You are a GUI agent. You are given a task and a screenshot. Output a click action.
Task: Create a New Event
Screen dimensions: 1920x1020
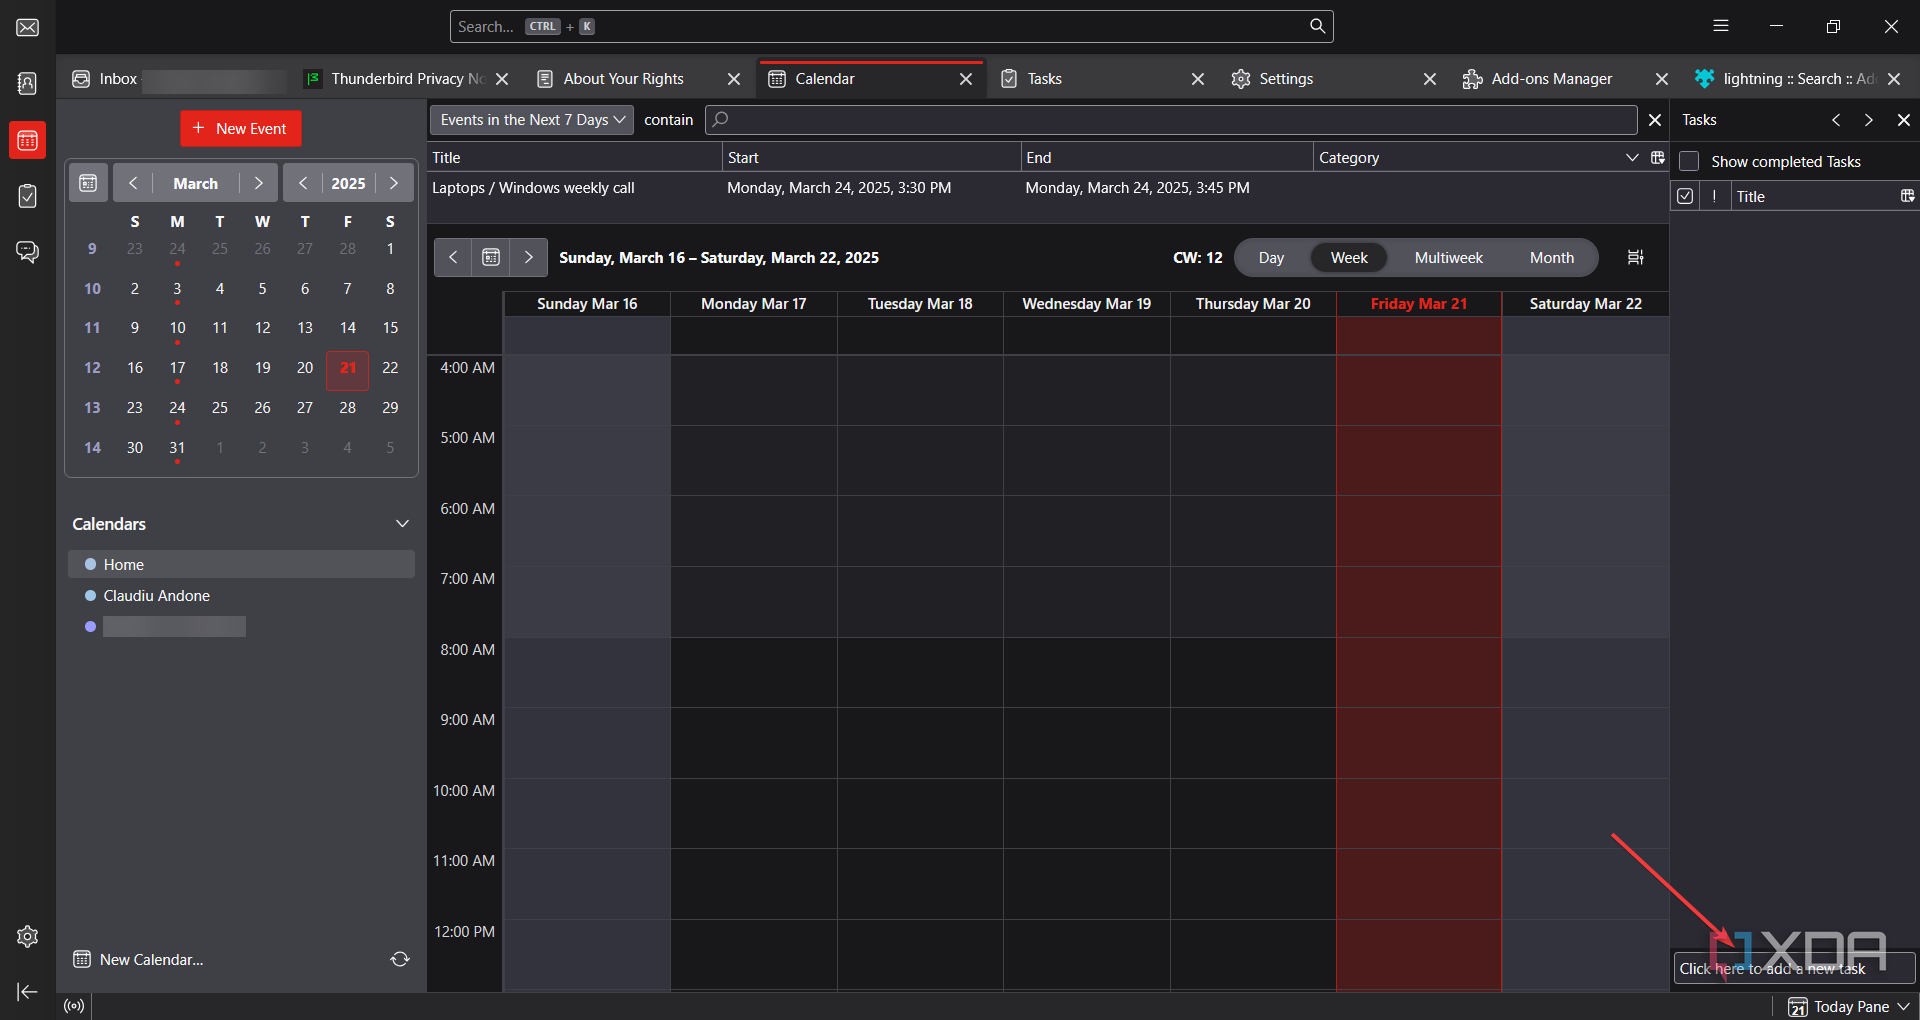(x=240, y=128)
